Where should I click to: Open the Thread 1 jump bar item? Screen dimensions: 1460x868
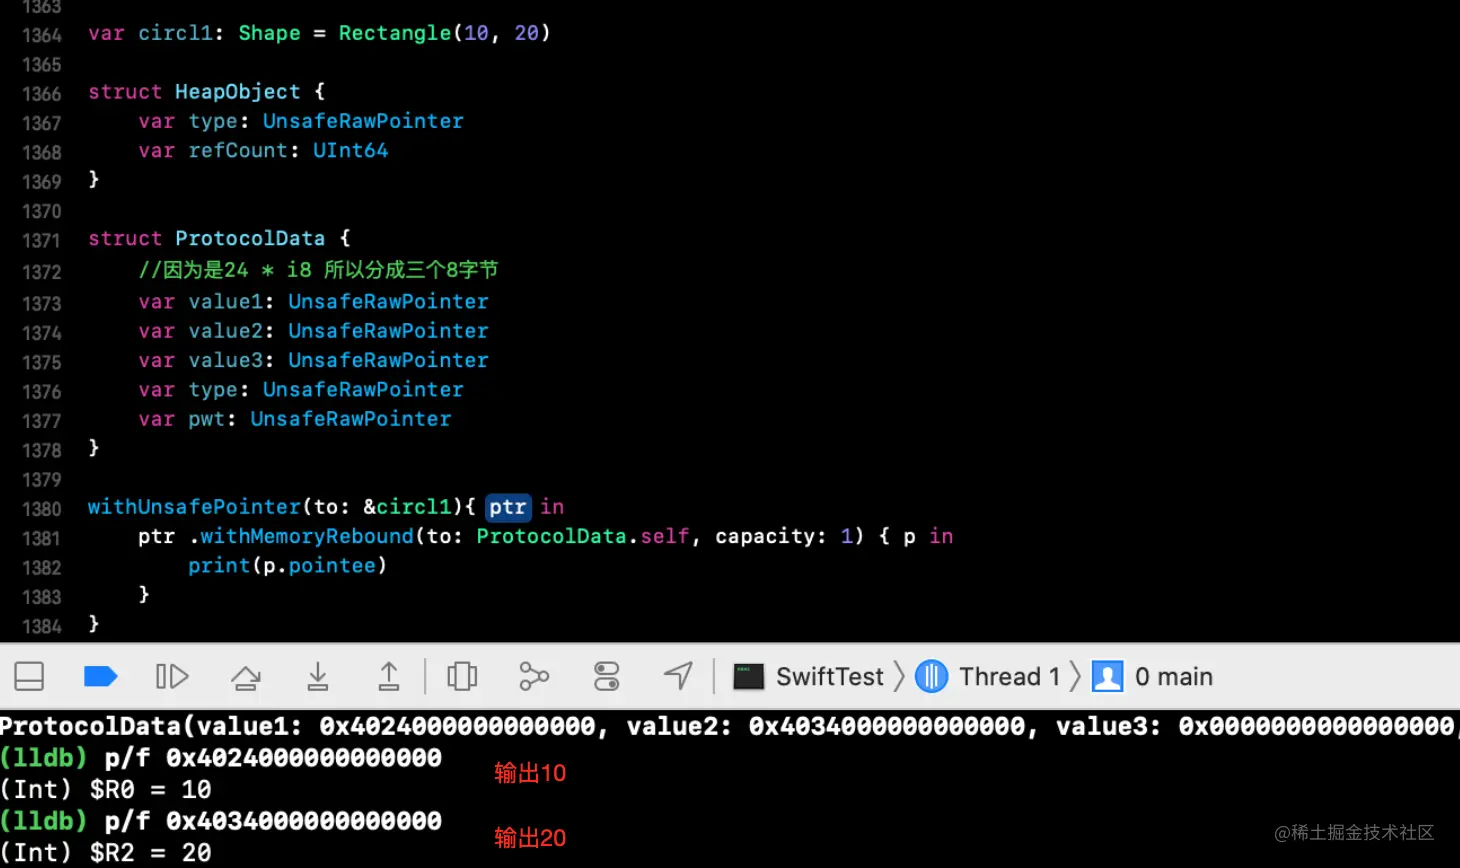(x=1009, y=677)
